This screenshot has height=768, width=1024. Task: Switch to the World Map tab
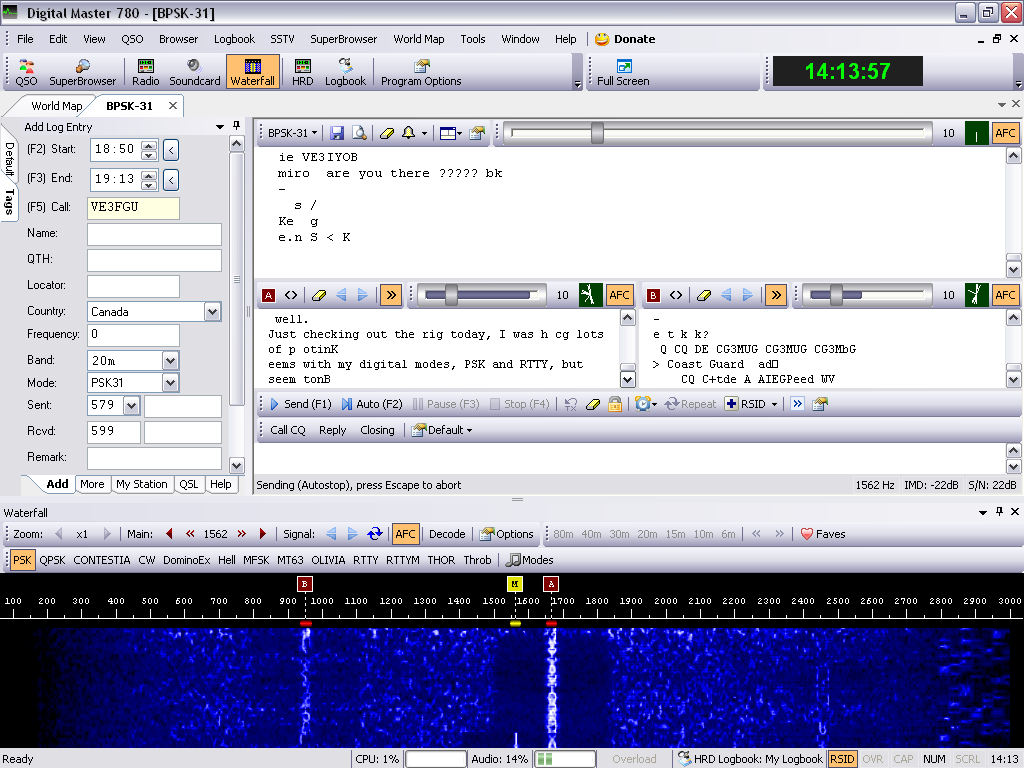pyautogui.click(x=56, y=106)
